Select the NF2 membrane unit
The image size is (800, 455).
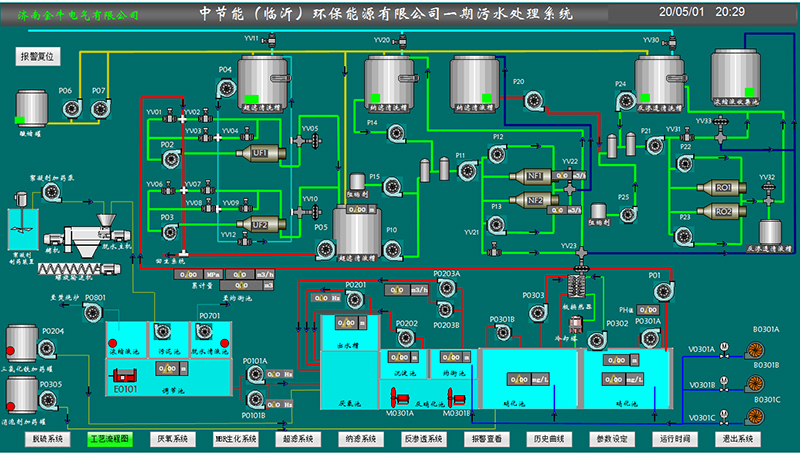533,200
